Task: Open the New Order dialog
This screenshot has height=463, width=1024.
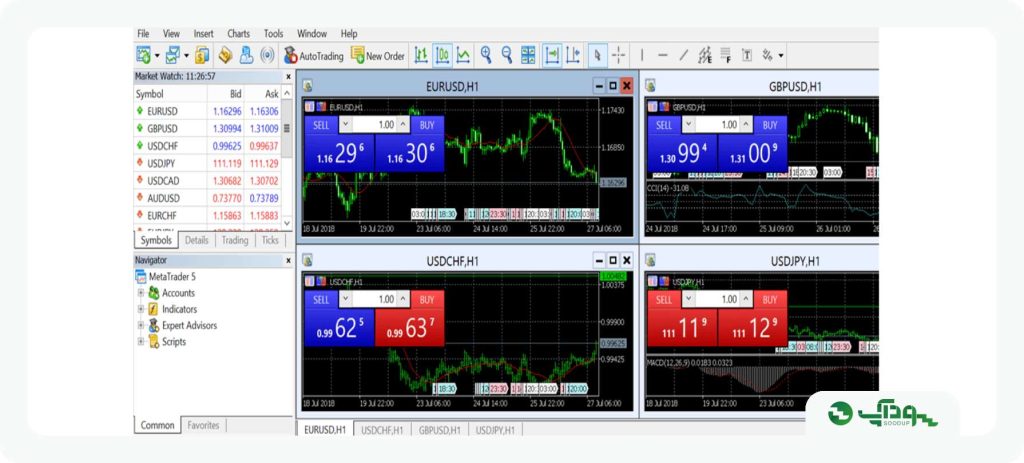Action: (378, 56)
